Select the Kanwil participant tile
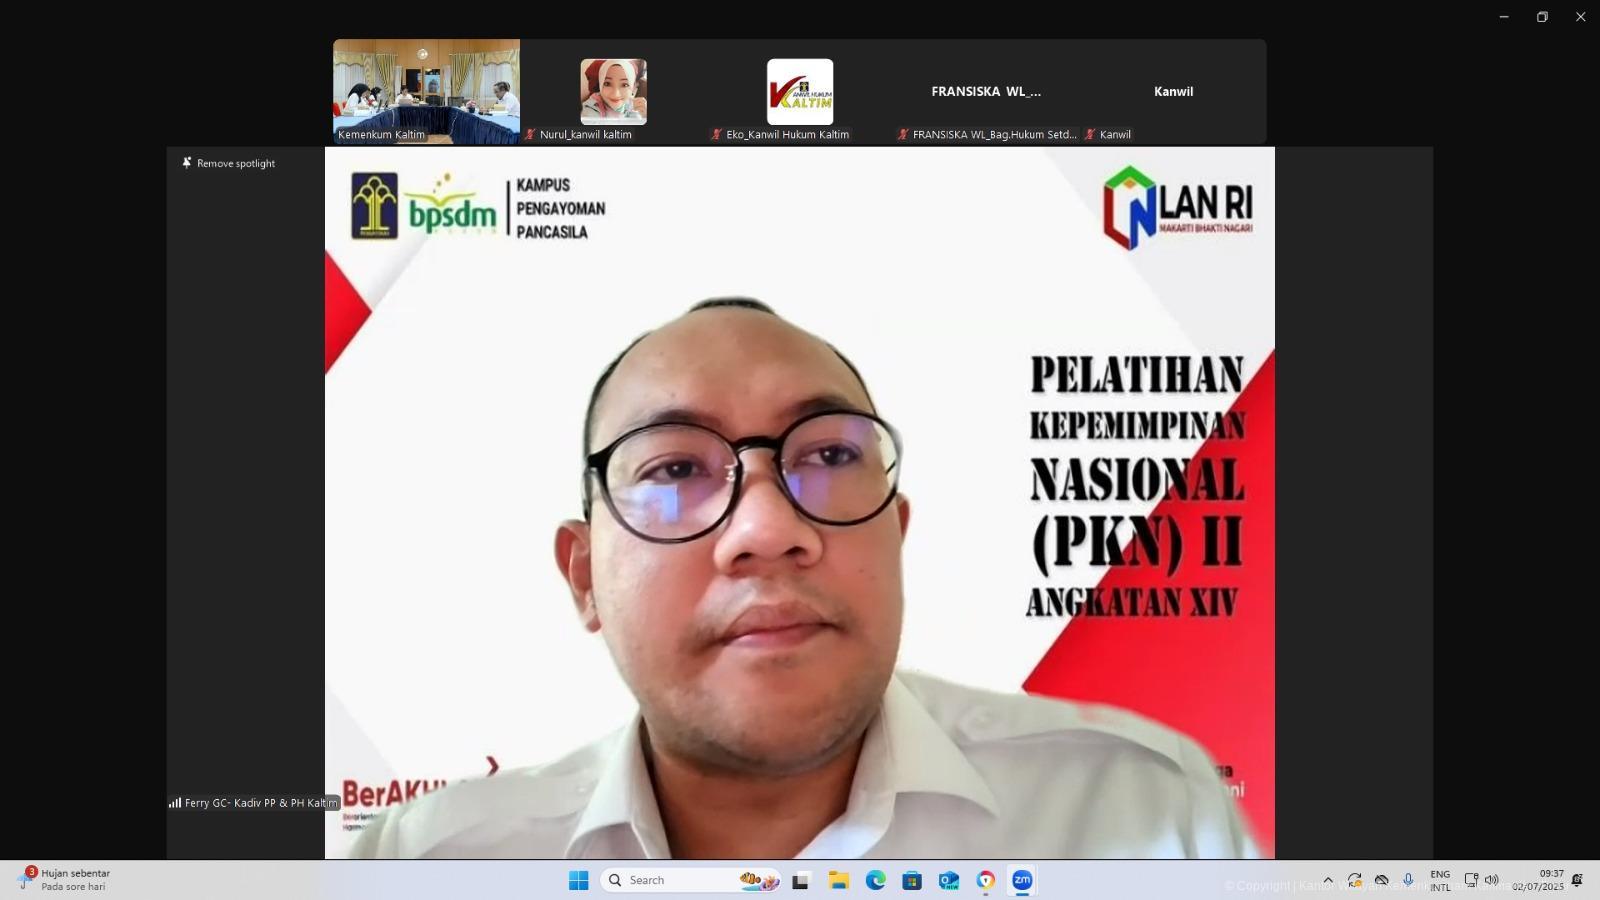1600x900 pixels. pyautogui.click(x=1173, y=91)
